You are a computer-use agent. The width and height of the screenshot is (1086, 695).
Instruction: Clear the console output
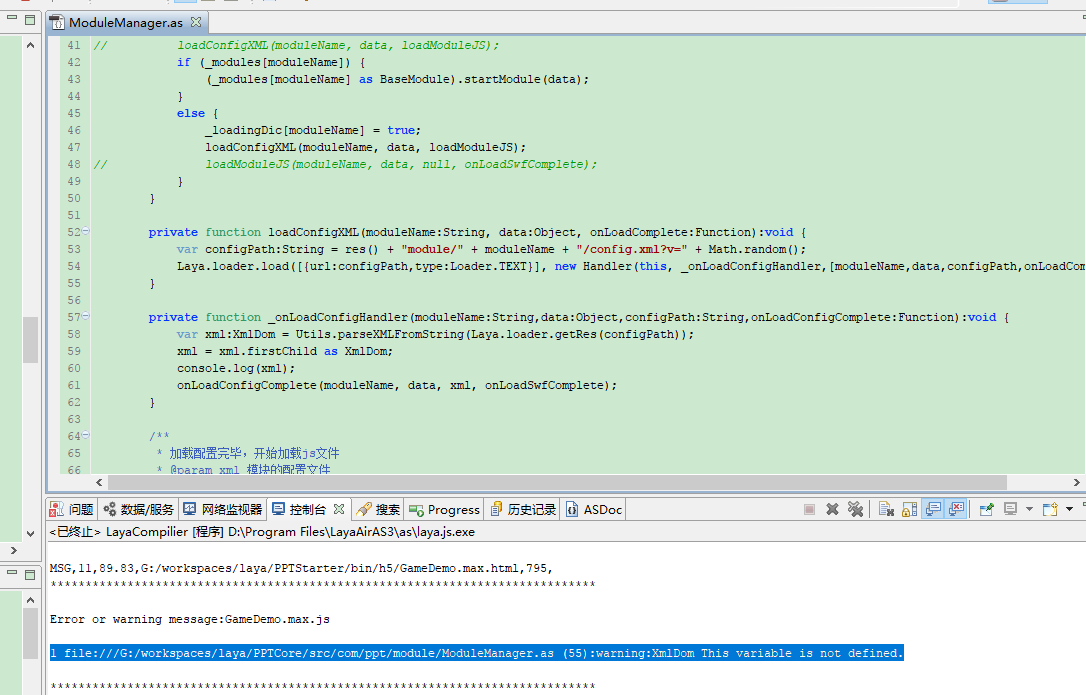point(886,509)
